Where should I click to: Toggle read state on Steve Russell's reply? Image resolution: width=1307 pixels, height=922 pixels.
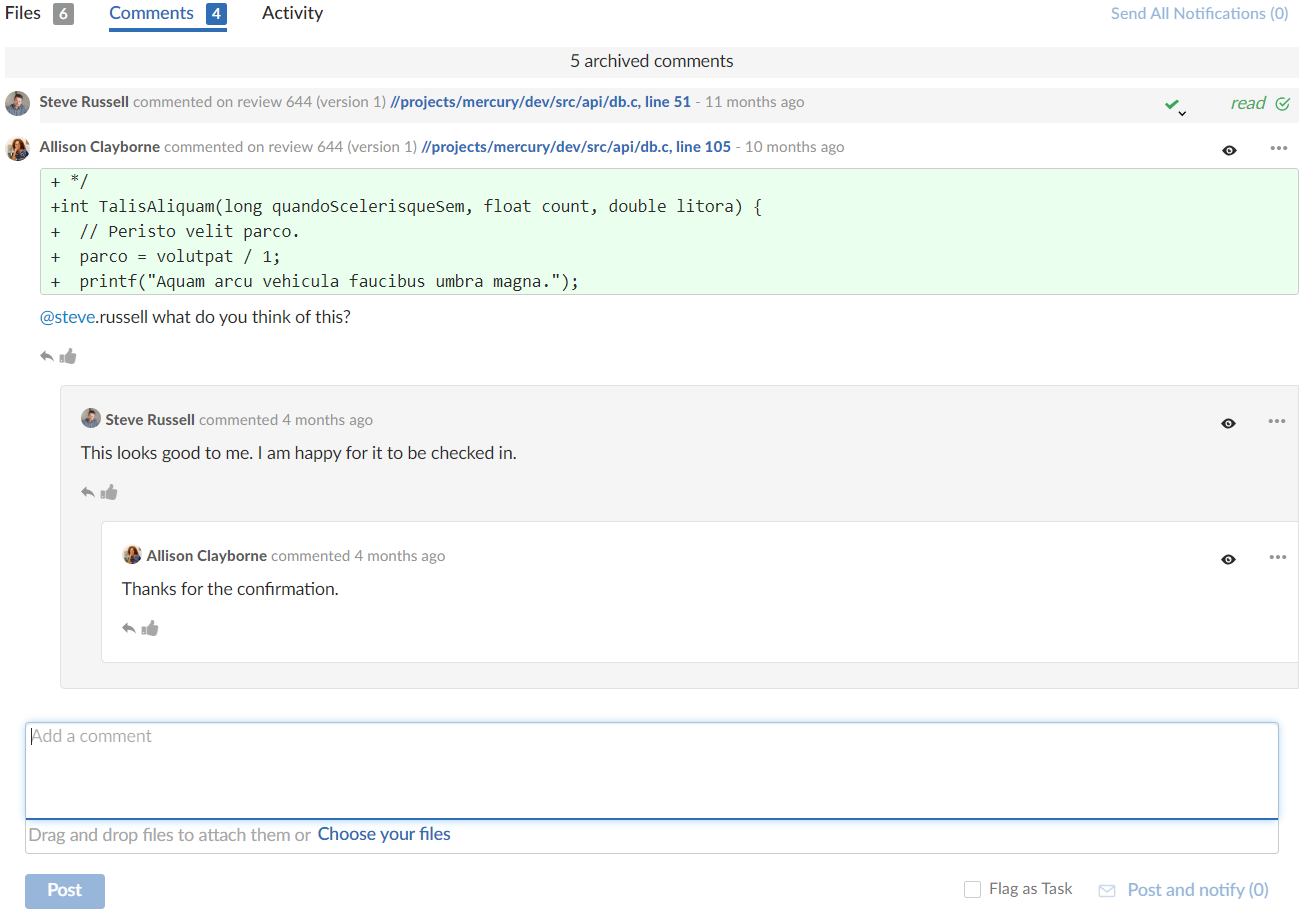point(1228,422)
